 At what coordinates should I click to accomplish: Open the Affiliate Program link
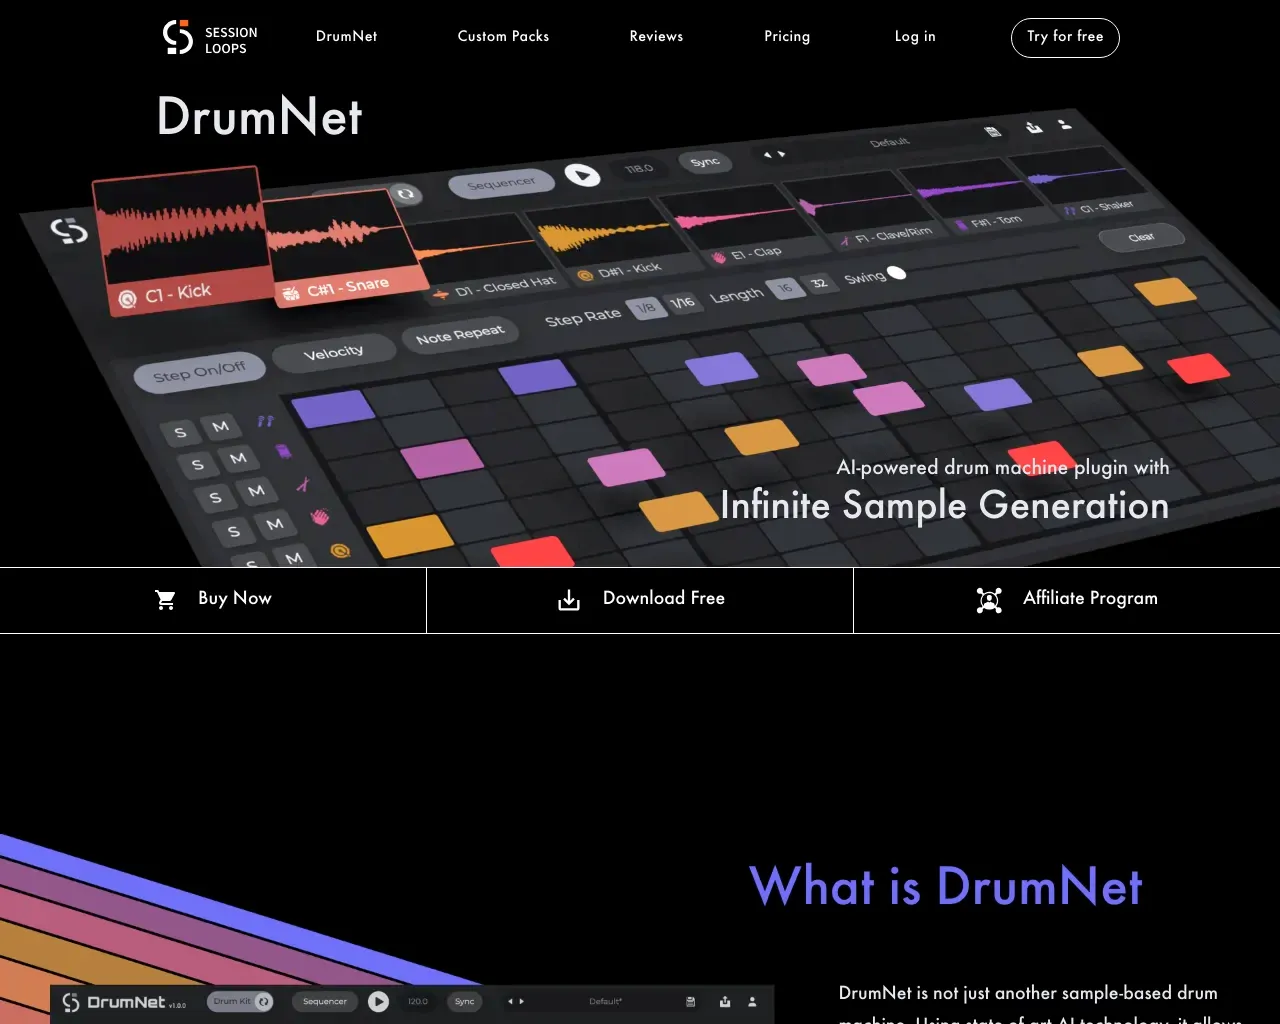1067,600
